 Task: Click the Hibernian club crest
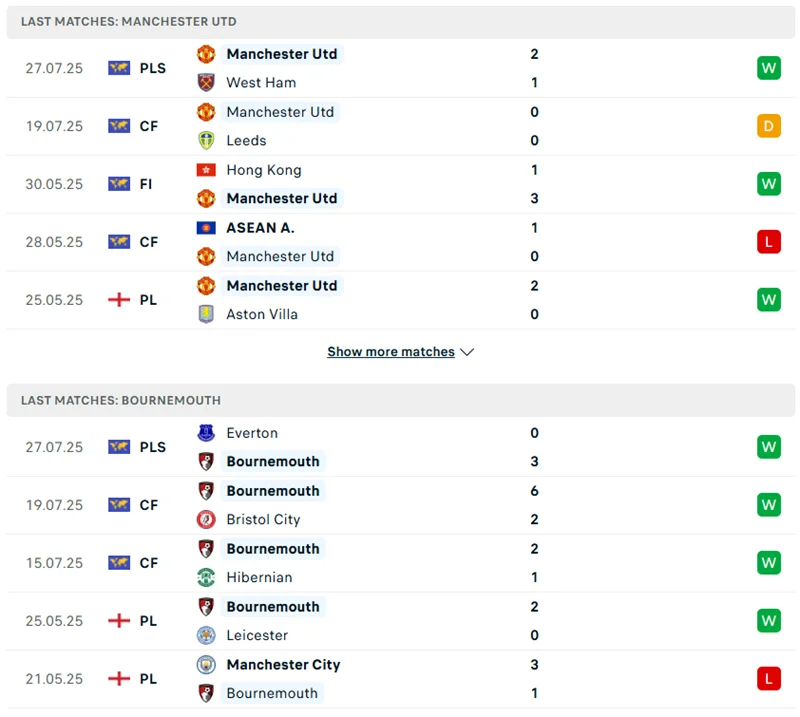click(x=206, y=578)
